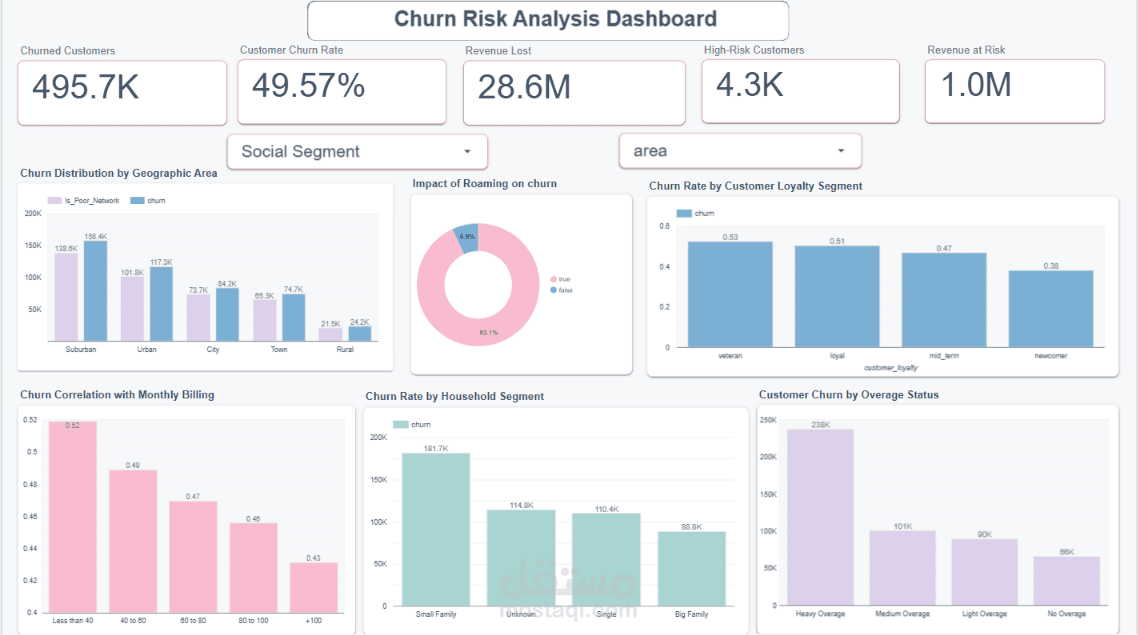1138x635 pixels.
Task: Click the churn legend swatch in Loyalty Segment chart
Action: pos(684,213)
